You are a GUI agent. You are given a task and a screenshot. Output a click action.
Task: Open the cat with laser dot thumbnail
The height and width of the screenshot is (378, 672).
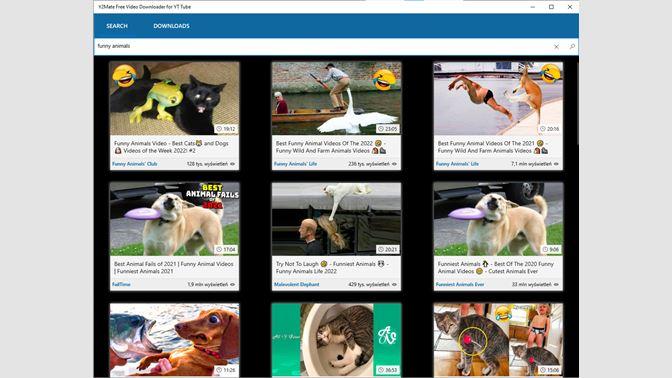point(498,340)
